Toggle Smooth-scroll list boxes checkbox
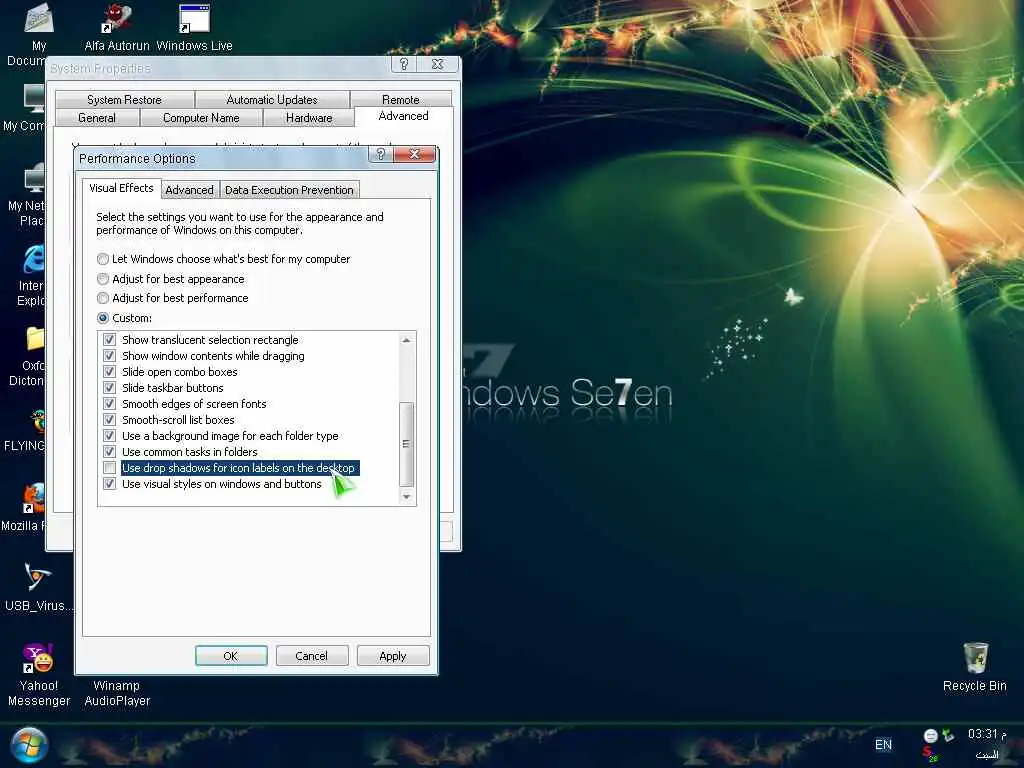Screen dimensions: 1024x768 click(x=110, y=420)
